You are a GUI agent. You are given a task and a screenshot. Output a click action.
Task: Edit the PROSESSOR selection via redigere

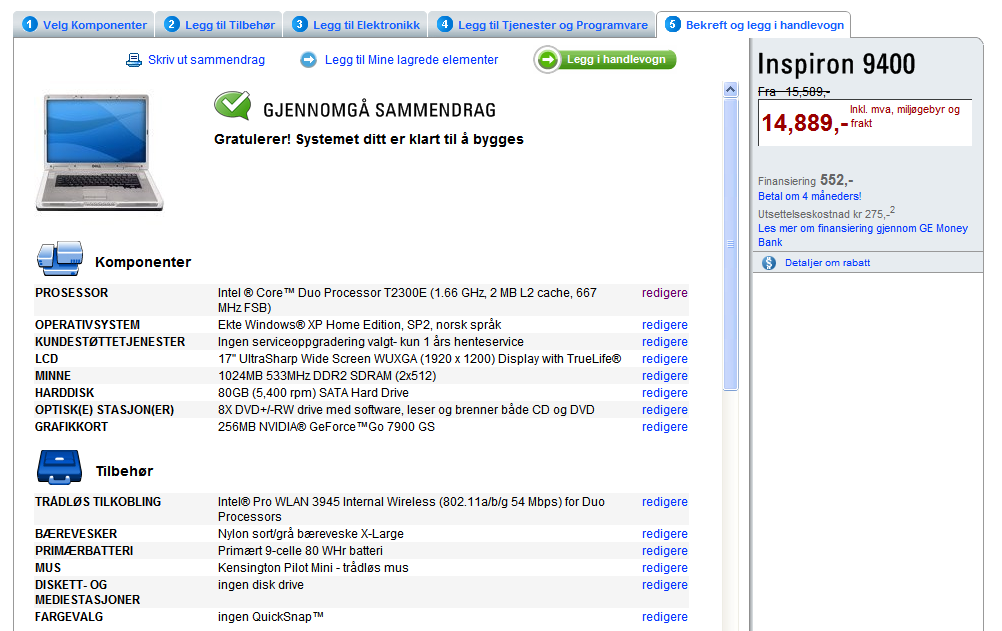(x=665, y=293)
